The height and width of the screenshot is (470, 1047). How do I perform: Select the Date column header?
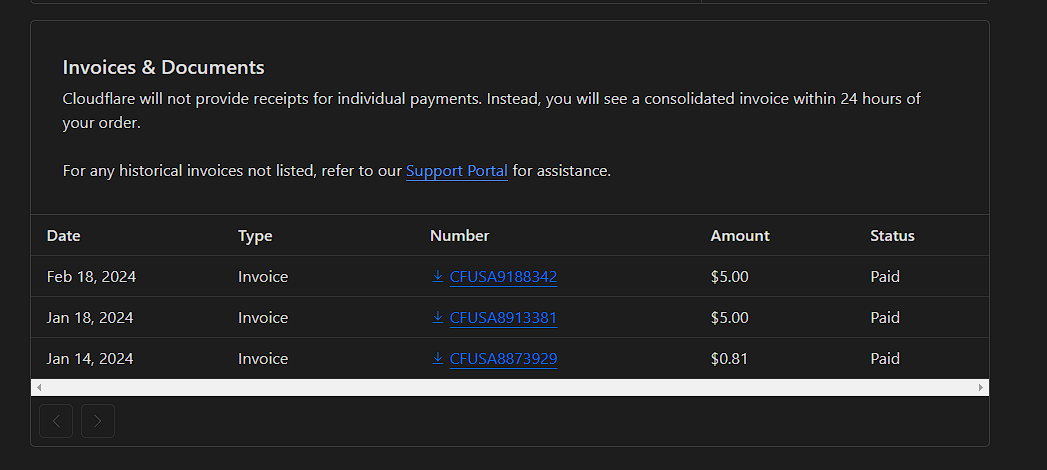[64, 236]
